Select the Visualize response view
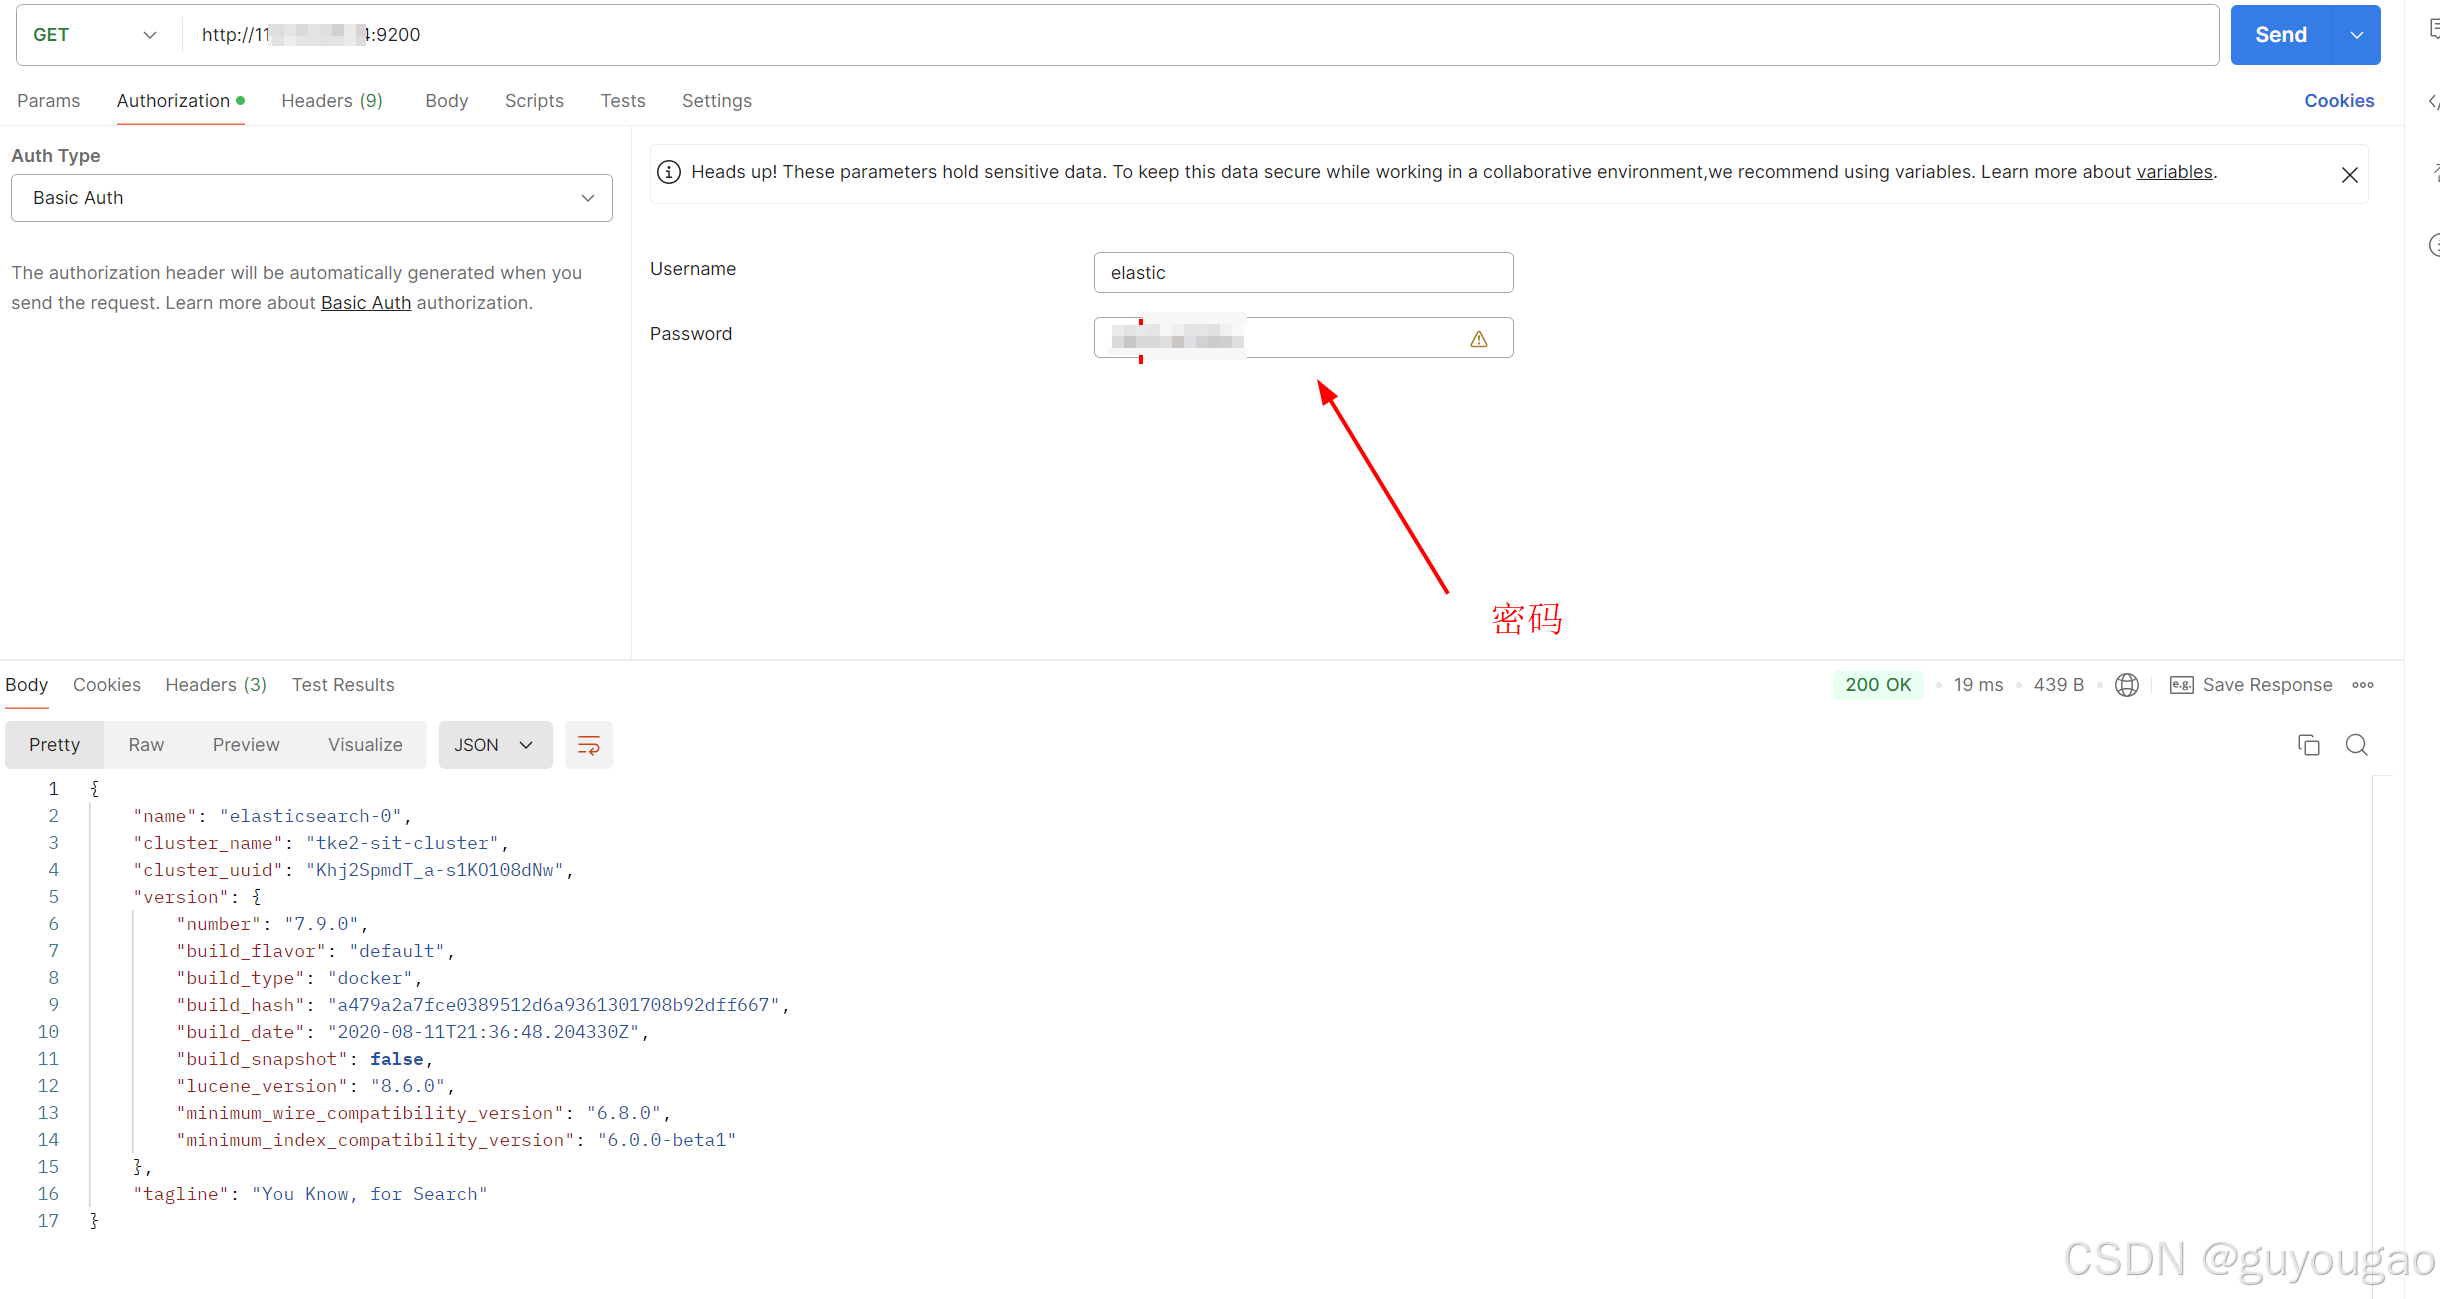 pyautogui.click(x=365, y=745)
